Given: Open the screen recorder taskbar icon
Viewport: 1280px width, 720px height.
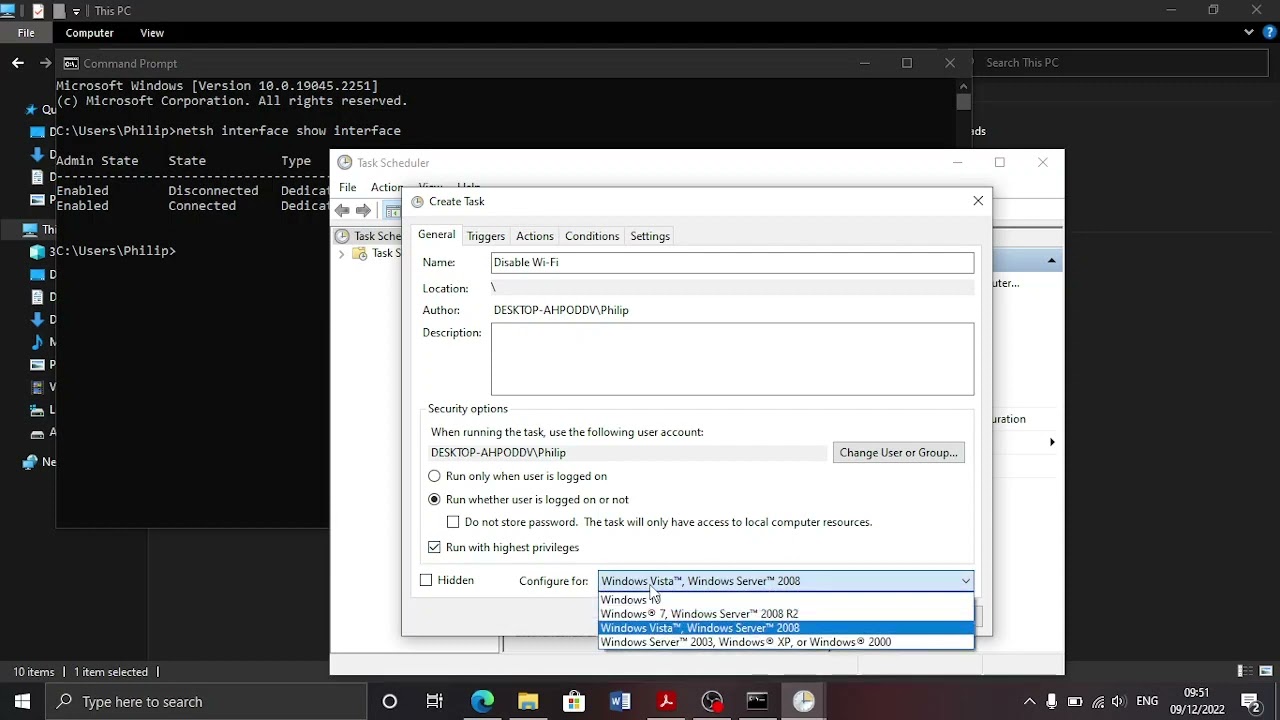Looking at the screenshot, I should click(x=712, y=701).
